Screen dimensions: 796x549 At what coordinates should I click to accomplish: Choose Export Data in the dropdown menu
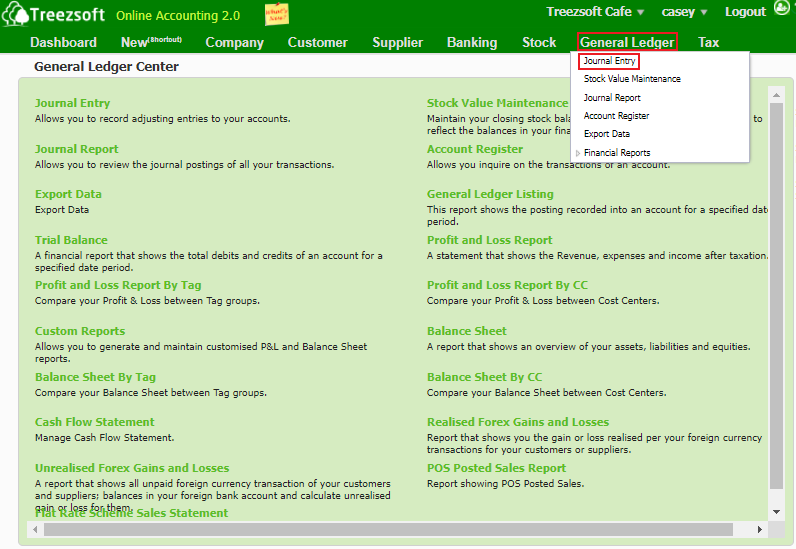pyautogui.click(x=607, y=134)
